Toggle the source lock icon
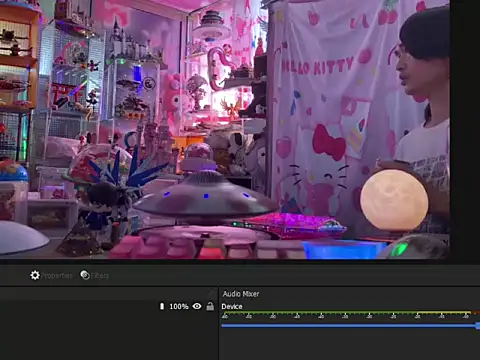This screenshot has height=360, width=480. point(210,306)
